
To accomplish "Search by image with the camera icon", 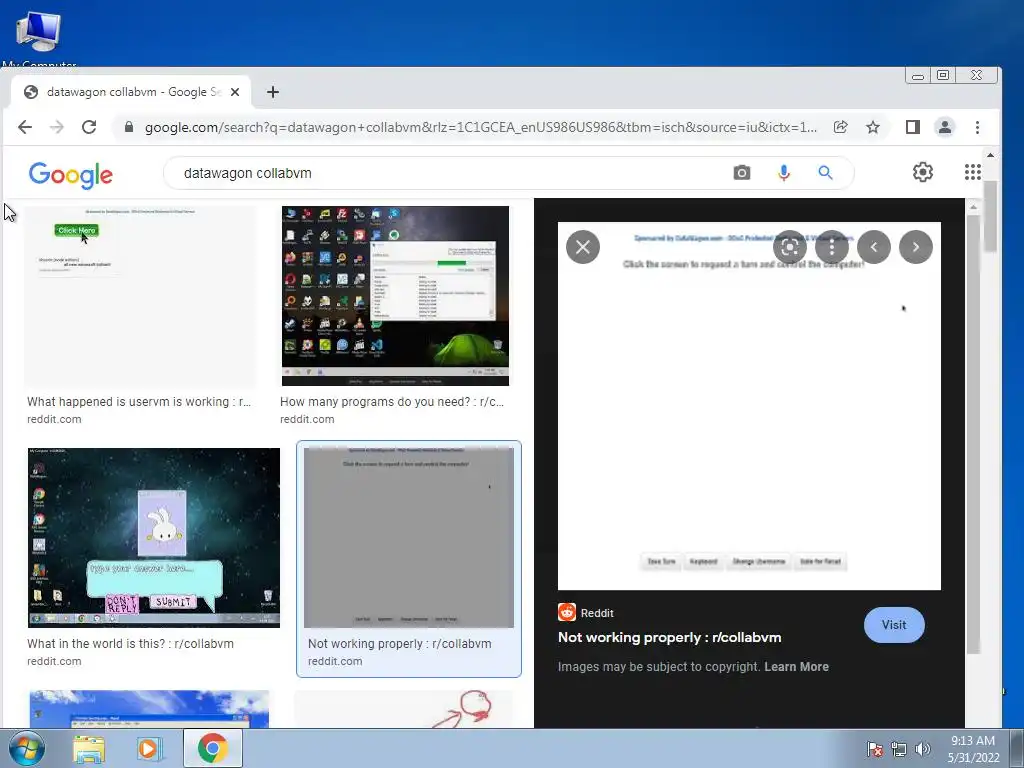I will [742, 173].
